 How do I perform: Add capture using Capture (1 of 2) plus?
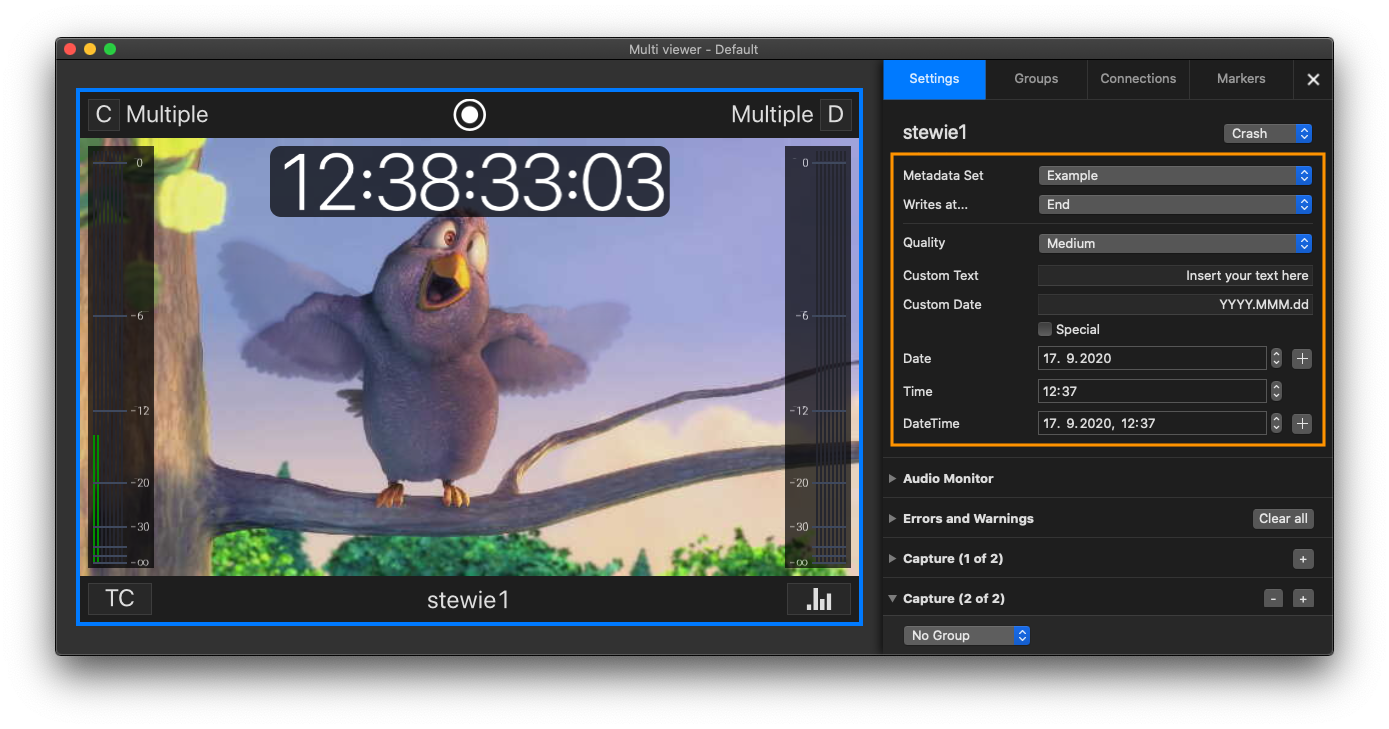tap(1303, 559)
